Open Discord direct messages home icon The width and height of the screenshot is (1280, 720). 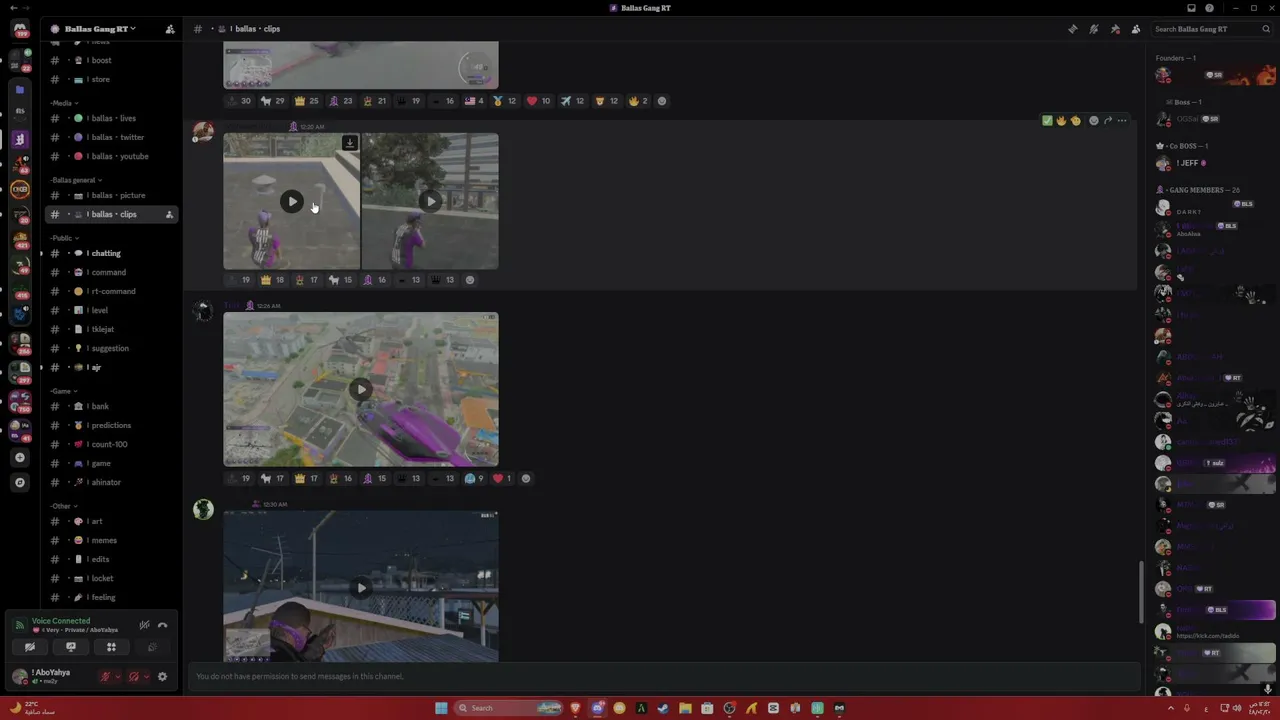[x=20, y=29]
